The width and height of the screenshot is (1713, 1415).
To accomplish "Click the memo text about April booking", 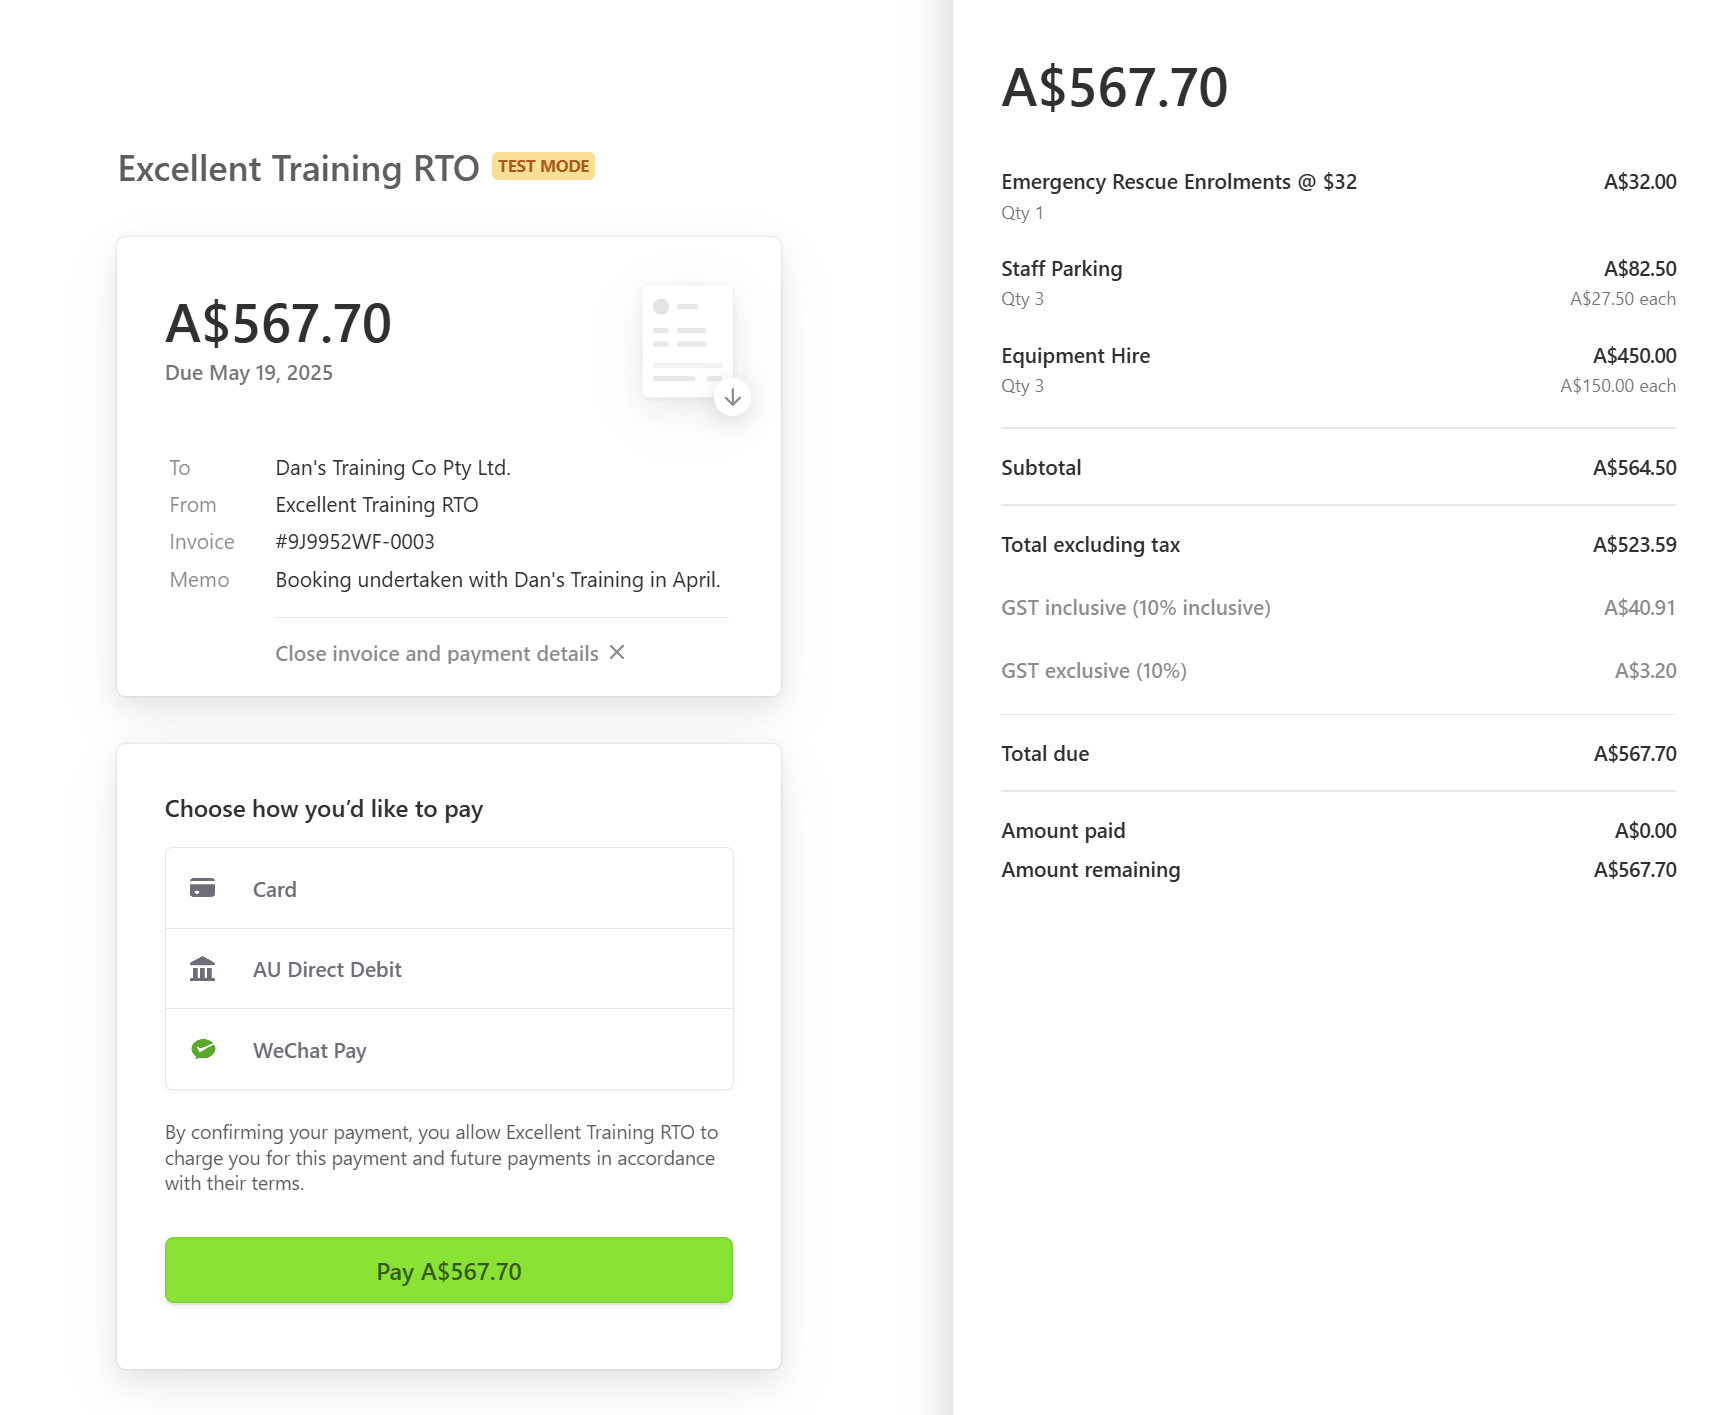I will coord(498,580).
